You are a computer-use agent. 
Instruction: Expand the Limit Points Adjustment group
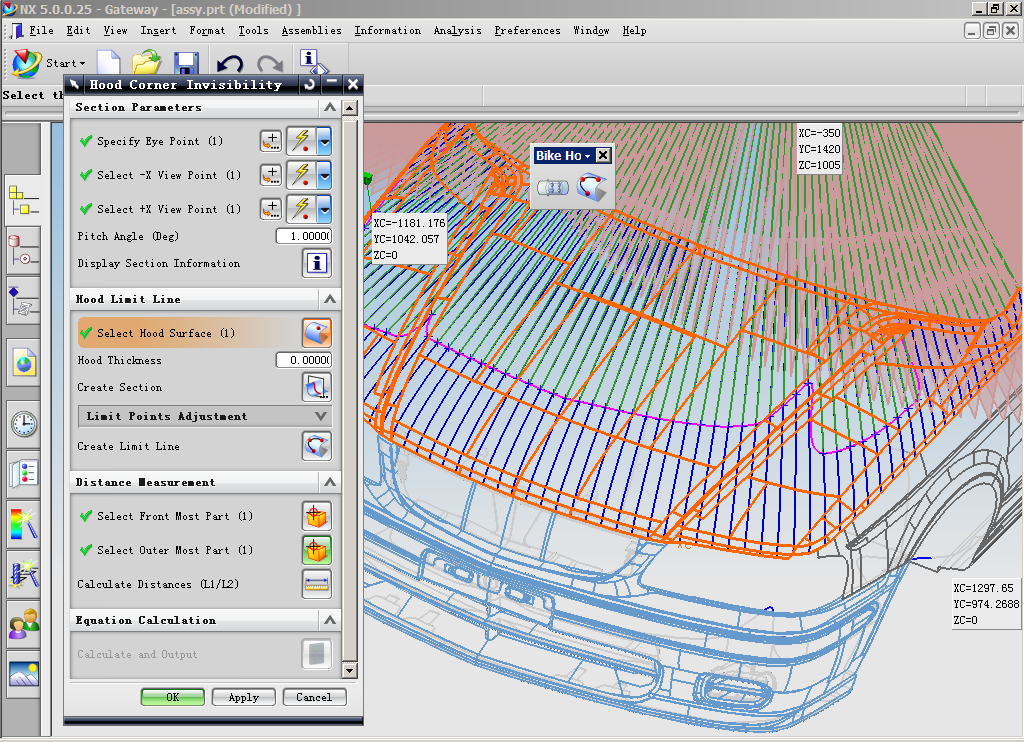click(x=320, y=416)
